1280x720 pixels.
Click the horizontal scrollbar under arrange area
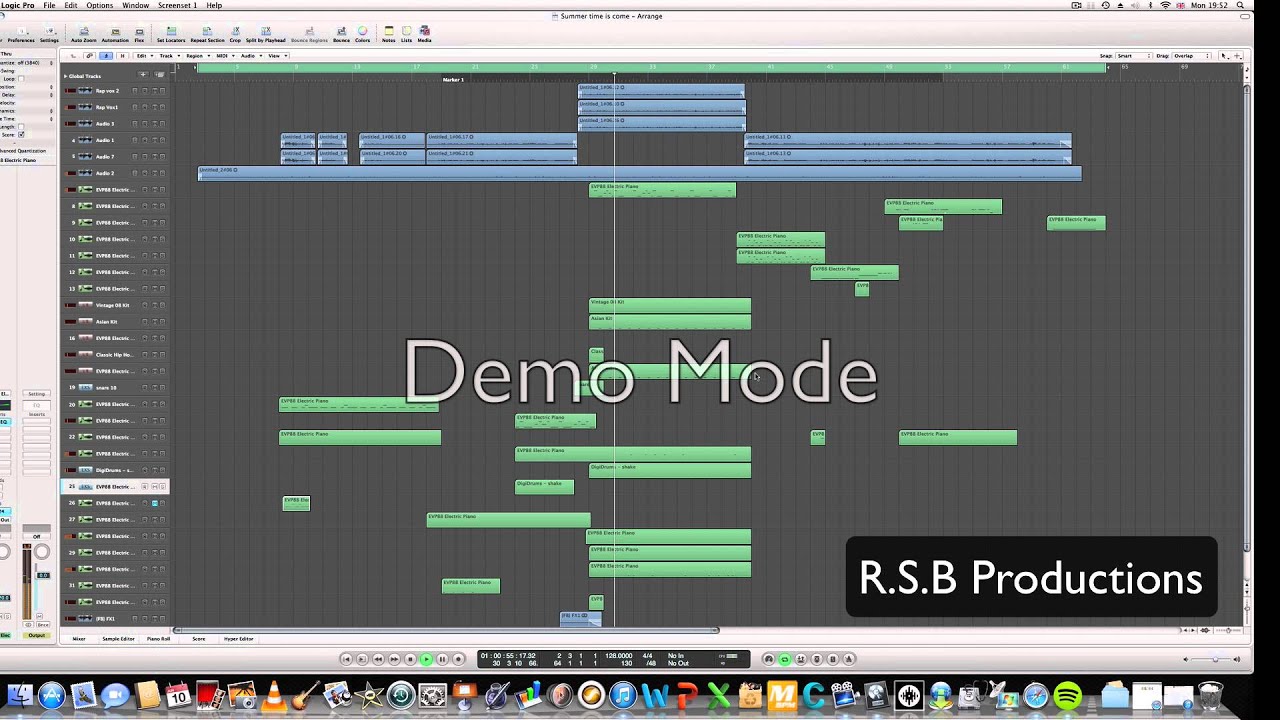pos(446,630)
